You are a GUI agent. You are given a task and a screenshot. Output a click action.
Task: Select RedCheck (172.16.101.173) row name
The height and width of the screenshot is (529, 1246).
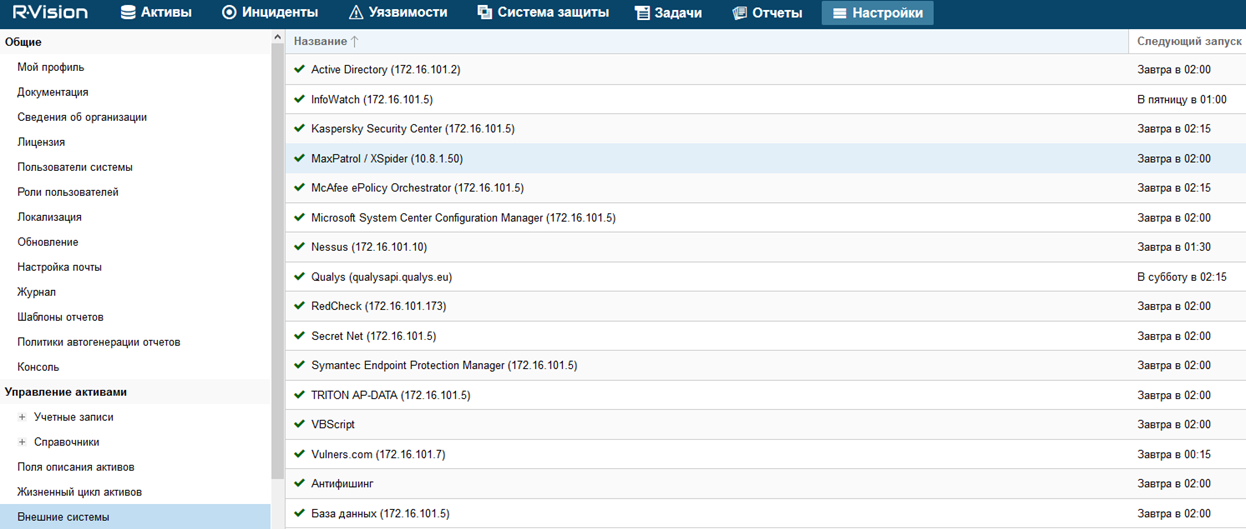pyautogui.click(x=379, y=306)
